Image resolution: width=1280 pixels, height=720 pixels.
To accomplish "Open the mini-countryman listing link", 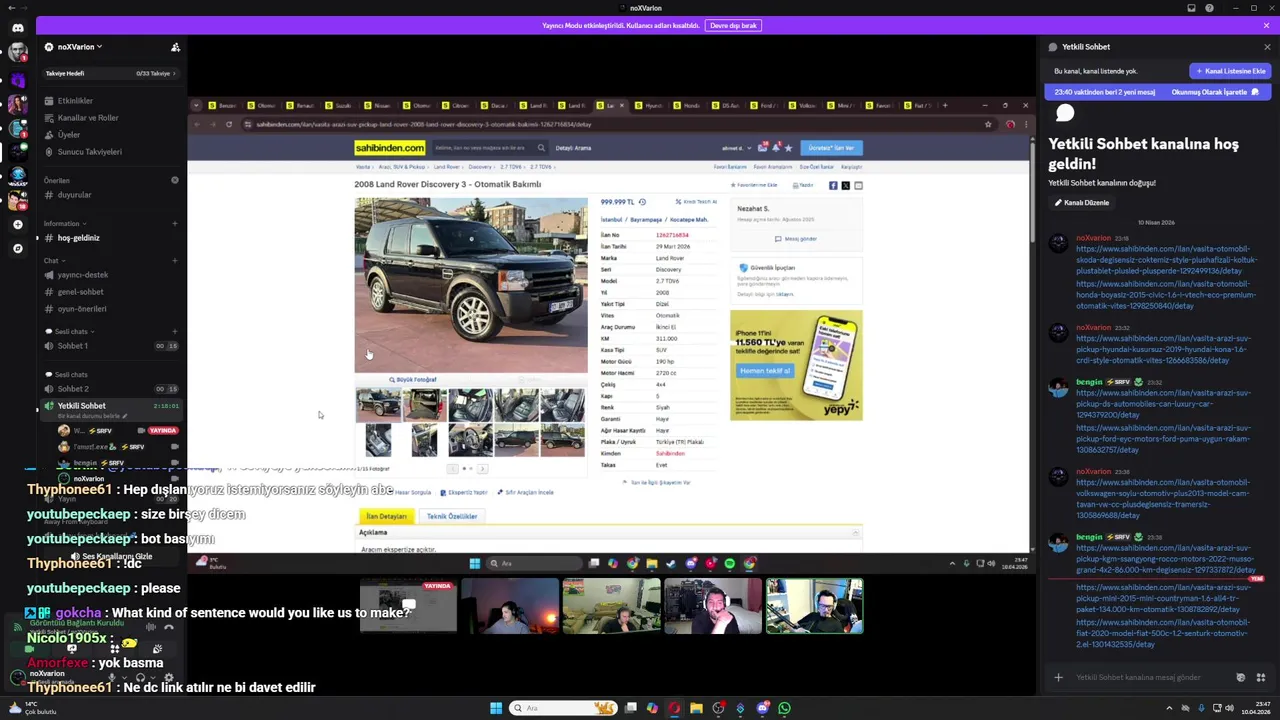I will point(1163,598).
